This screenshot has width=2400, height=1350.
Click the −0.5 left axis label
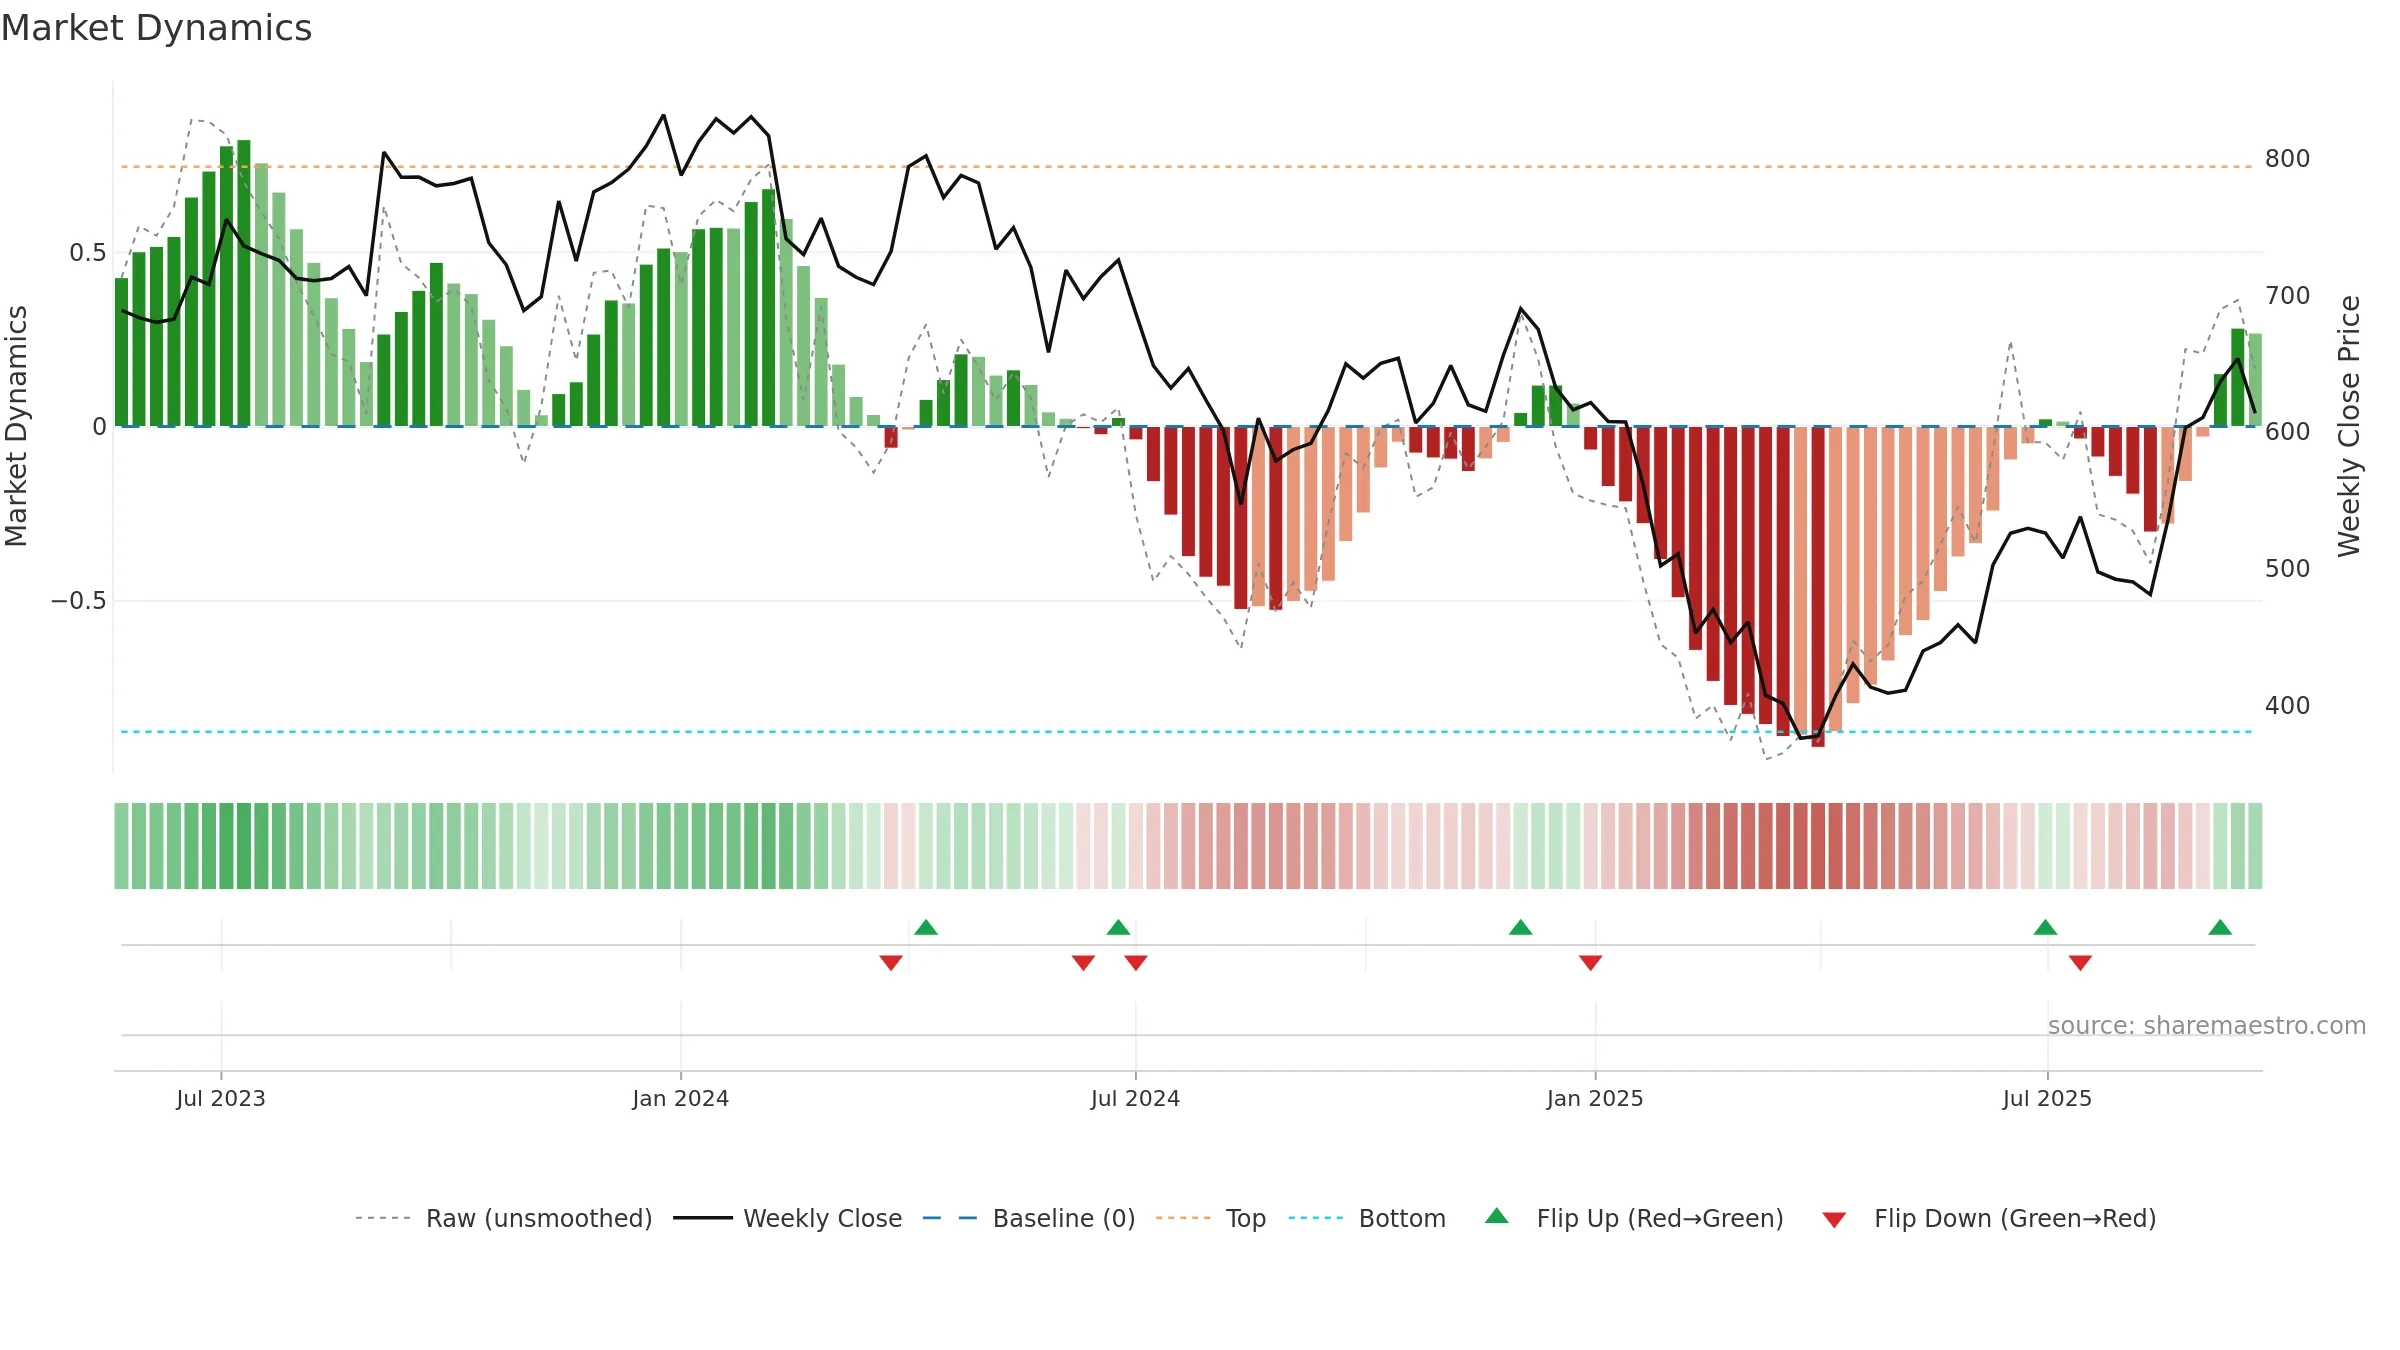click(x=78, y=600)
